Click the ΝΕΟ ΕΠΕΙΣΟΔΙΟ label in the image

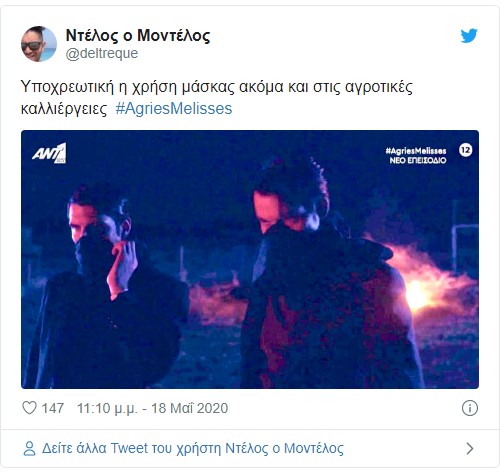[418, 160]
